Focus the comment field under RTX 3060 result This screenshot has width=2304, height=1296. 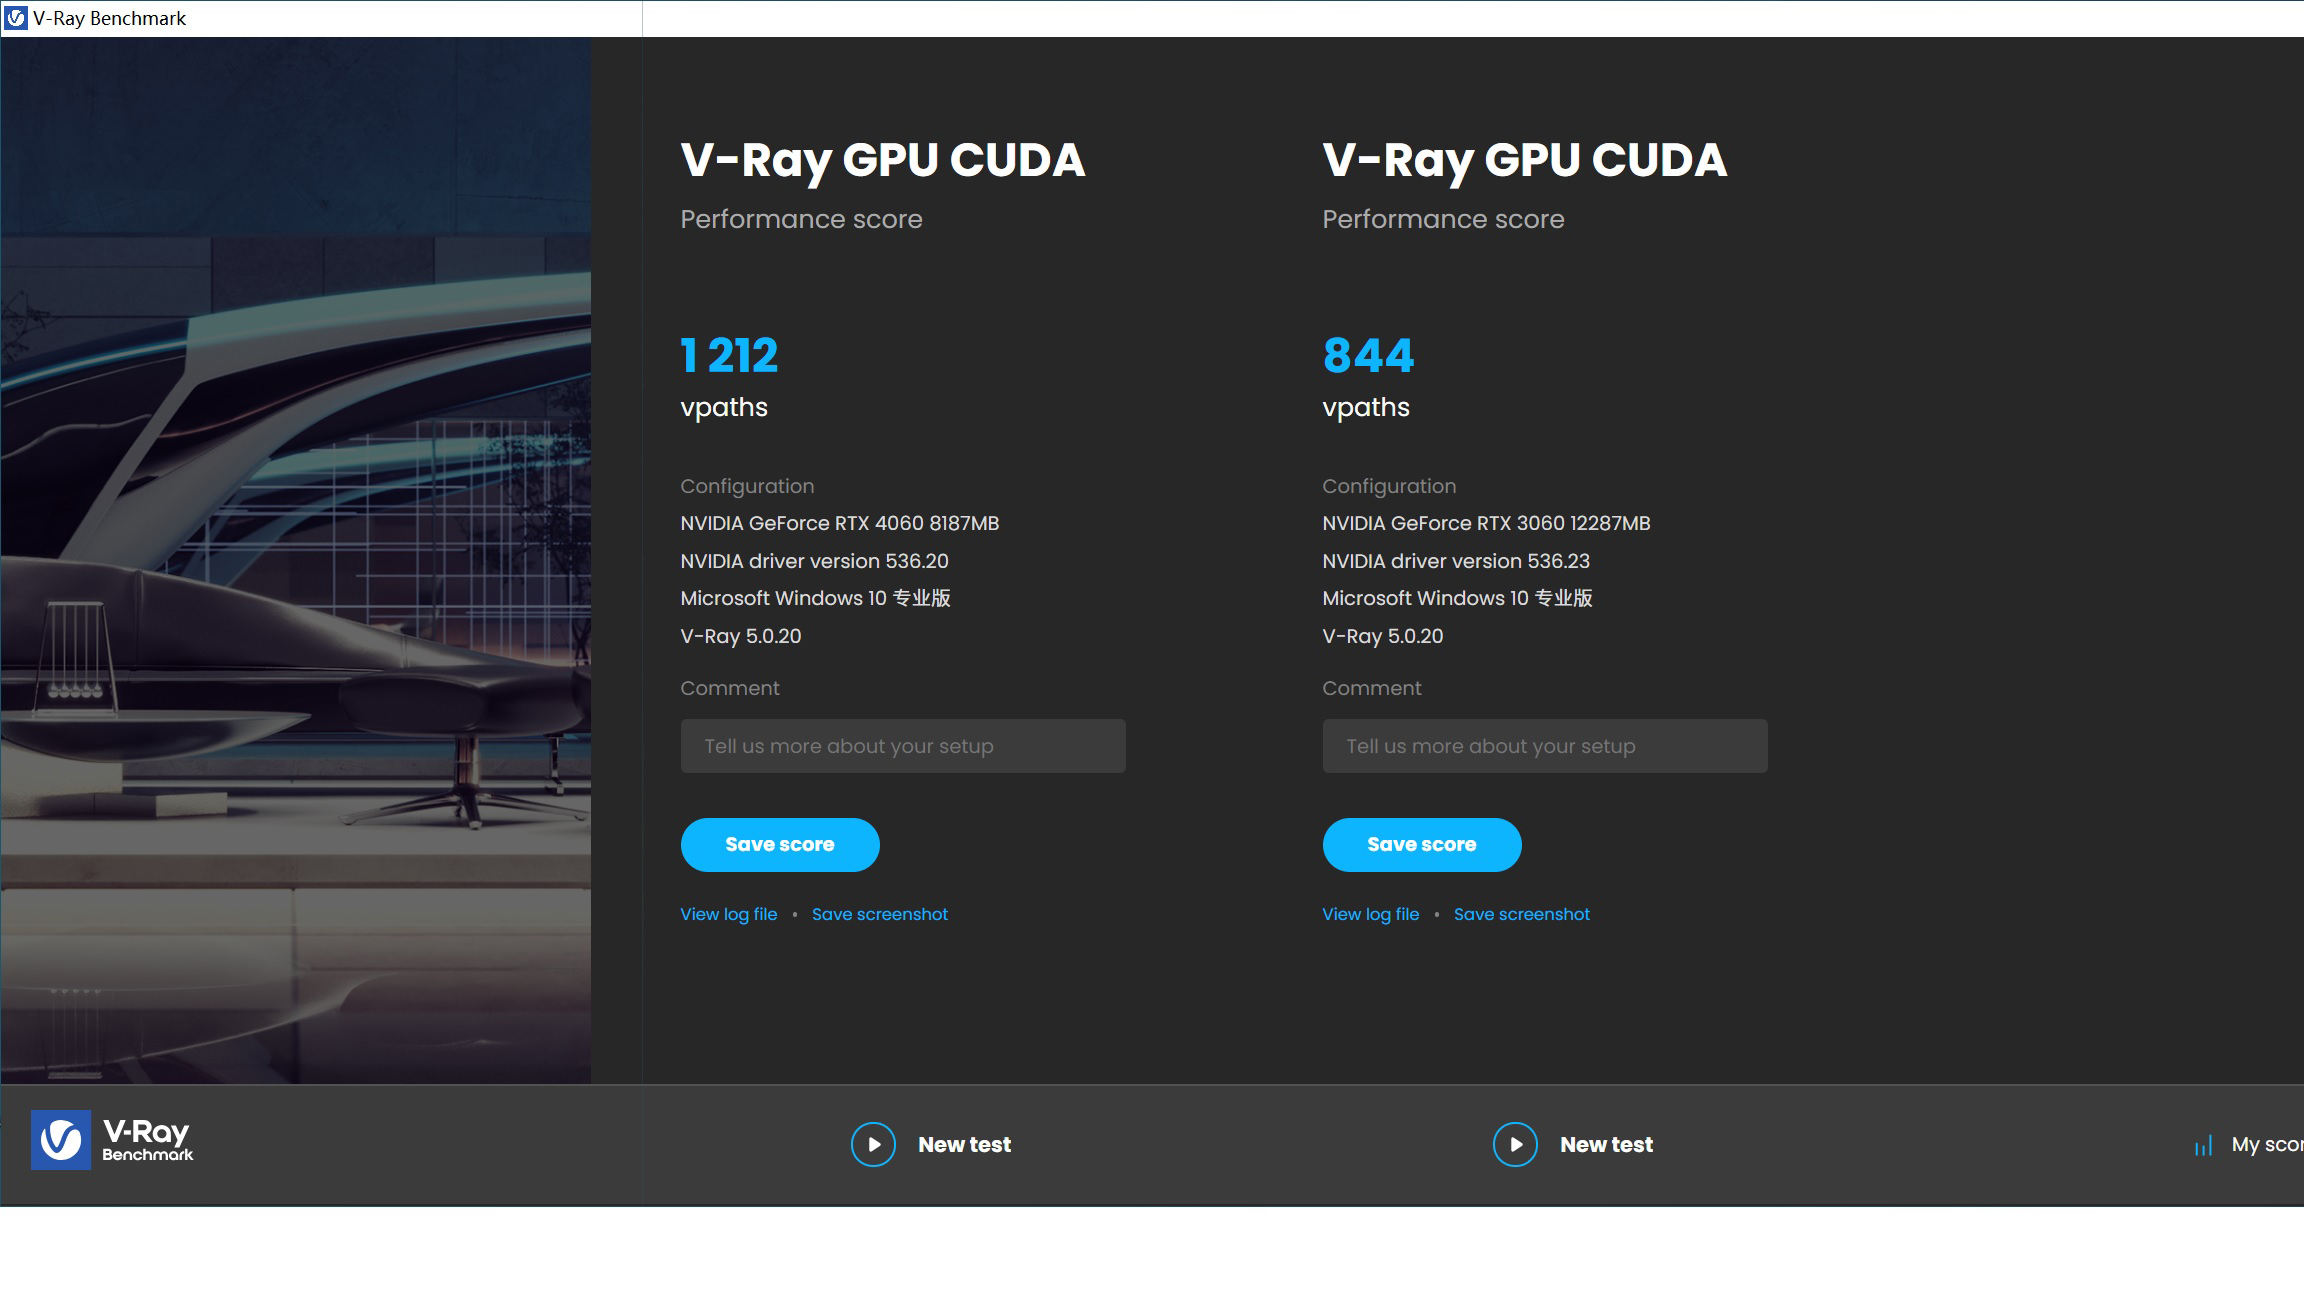[x=1545, y=746]
